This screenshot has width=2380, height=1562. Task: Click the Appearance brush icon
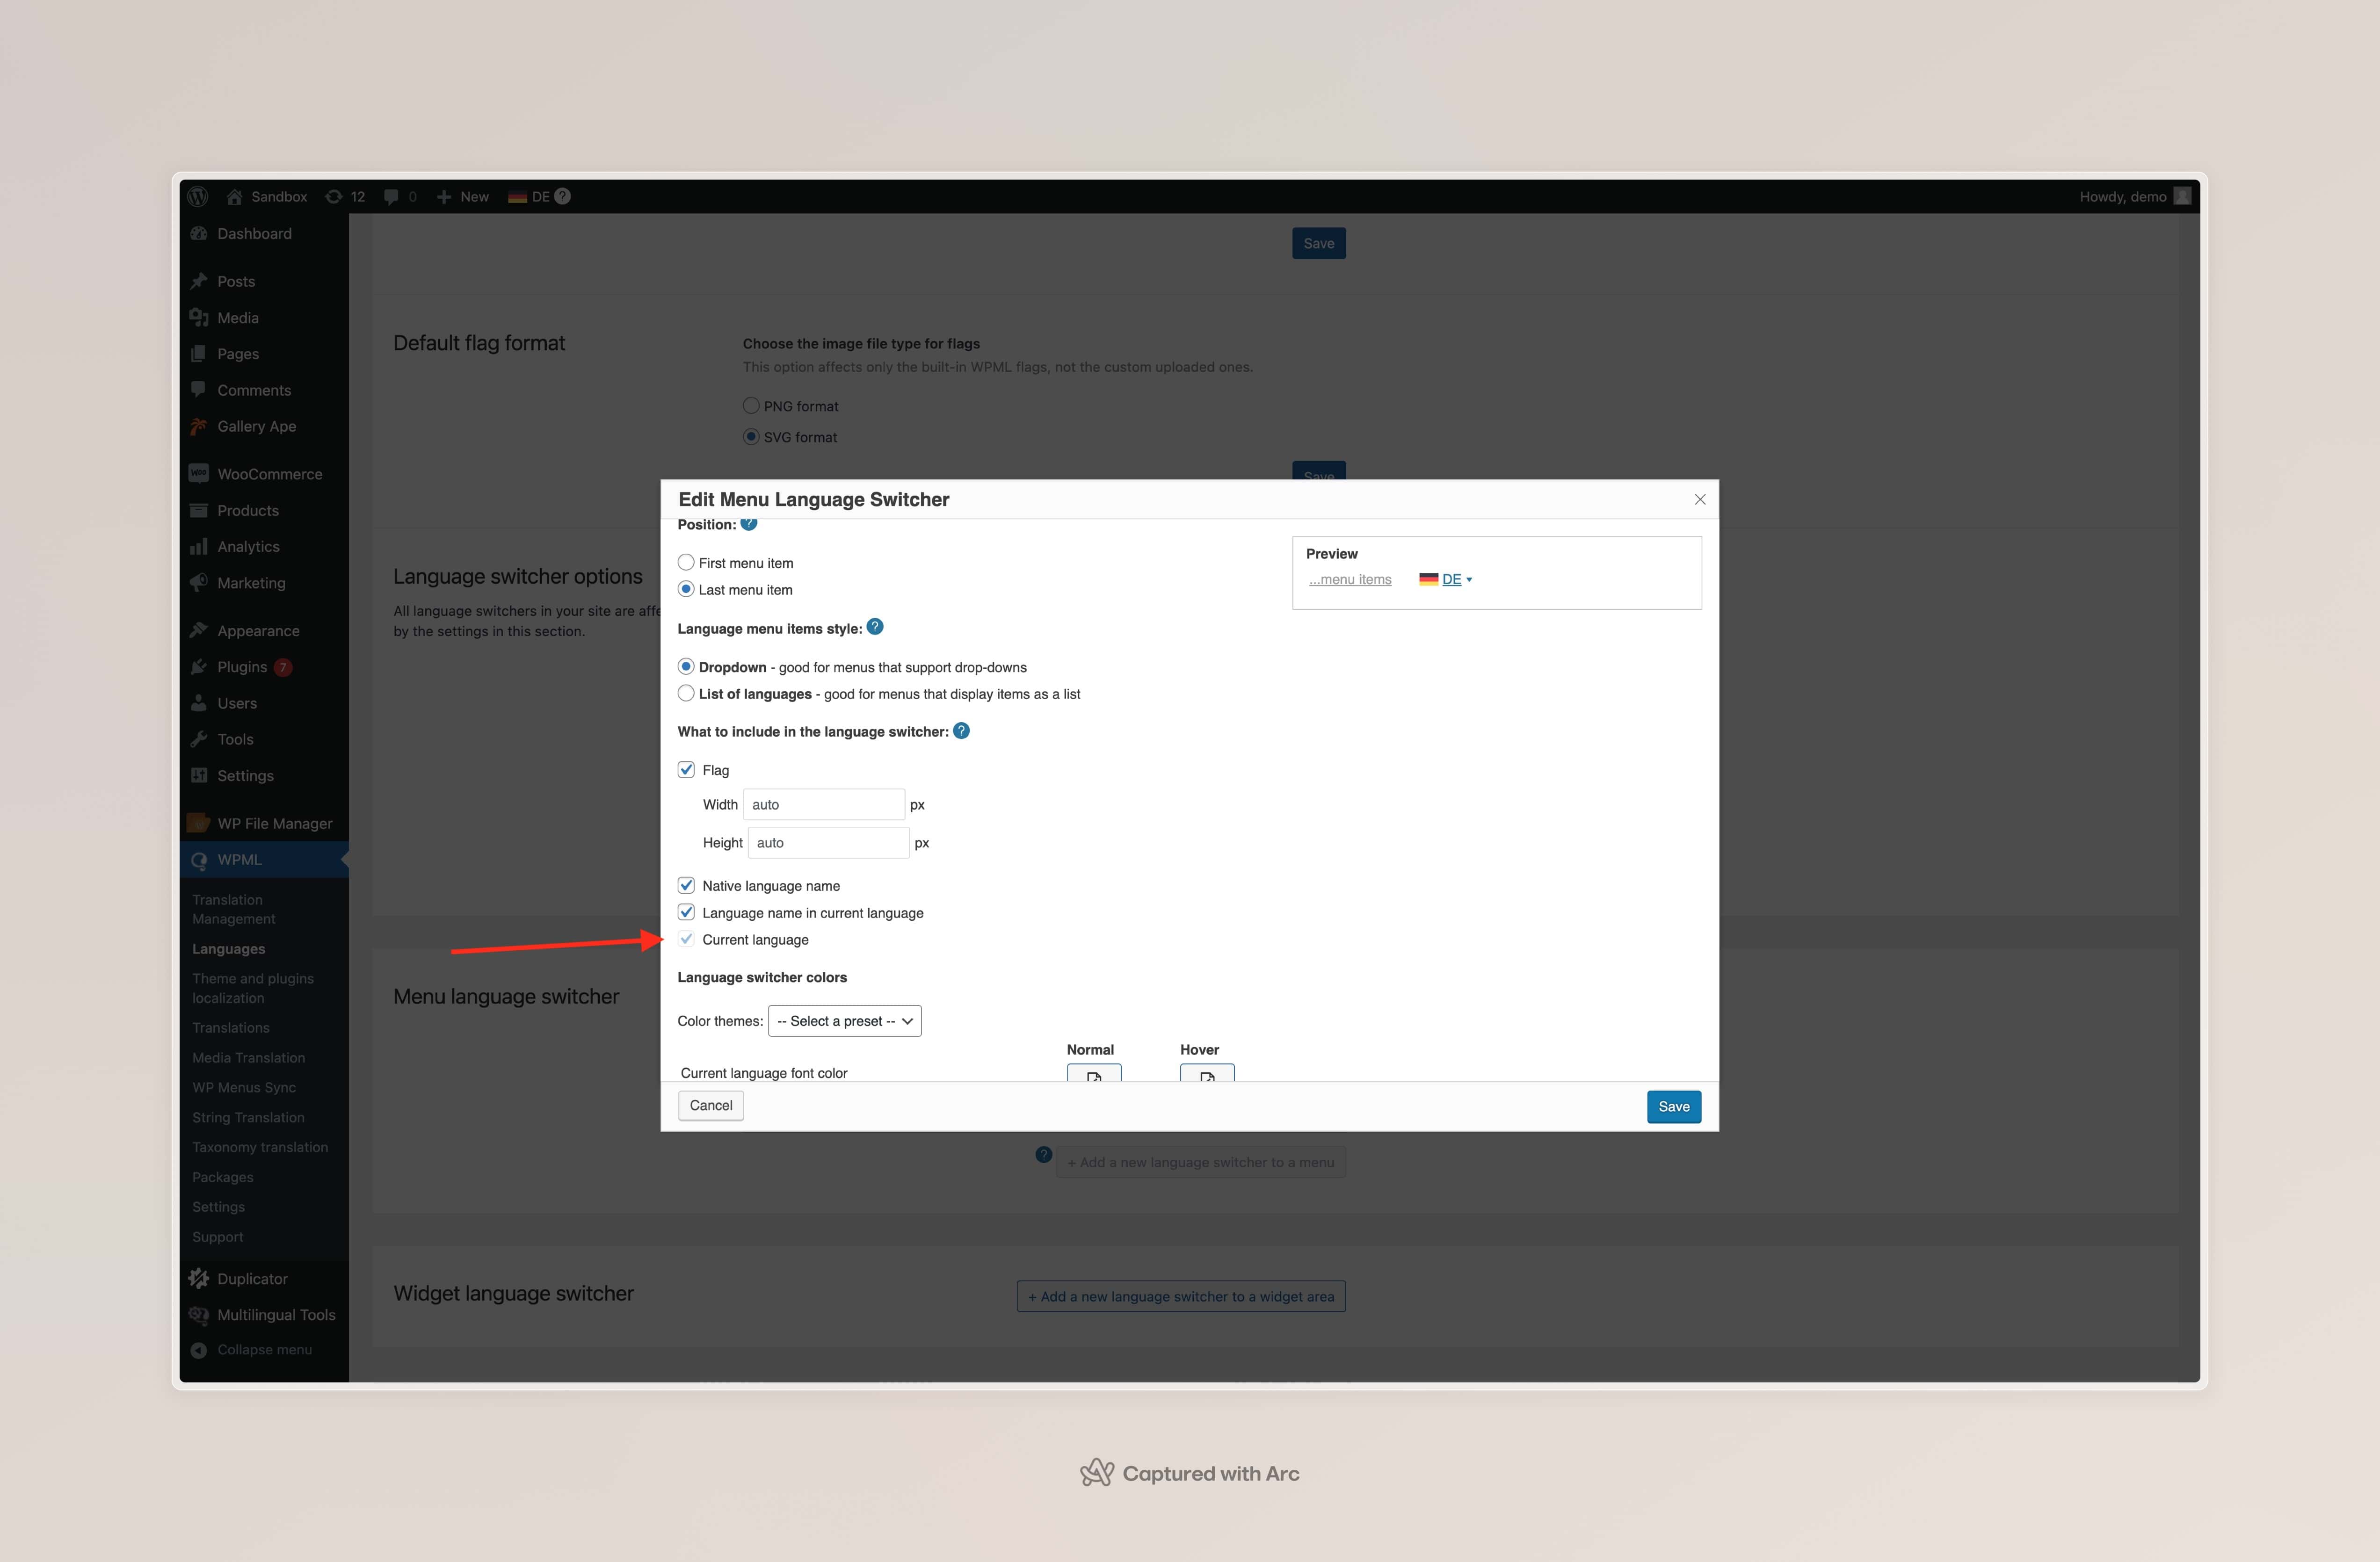[x=198, y=630]
